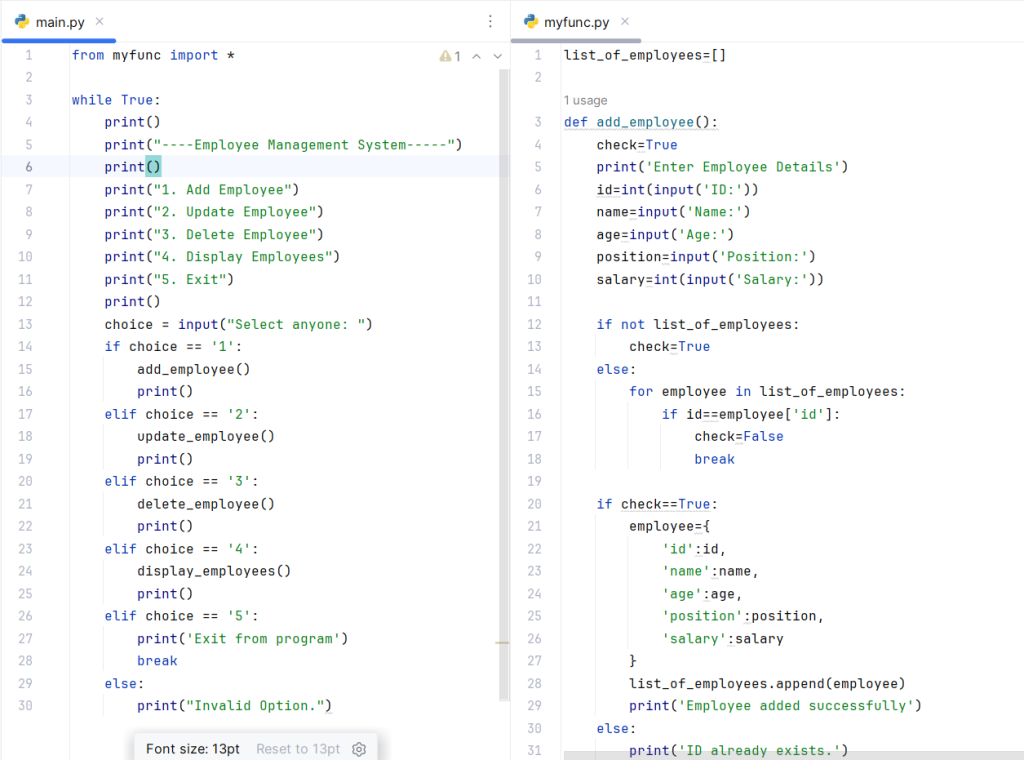Click the warning triangle inspection indicator

click(x=445, y=56)
